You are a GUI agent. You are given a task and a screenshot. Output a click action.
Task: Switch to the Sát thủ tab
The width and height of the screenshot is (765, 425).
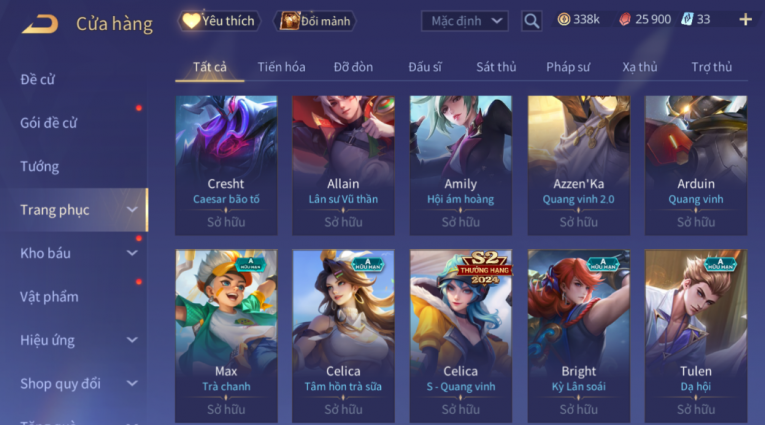(x=496, y=67)
